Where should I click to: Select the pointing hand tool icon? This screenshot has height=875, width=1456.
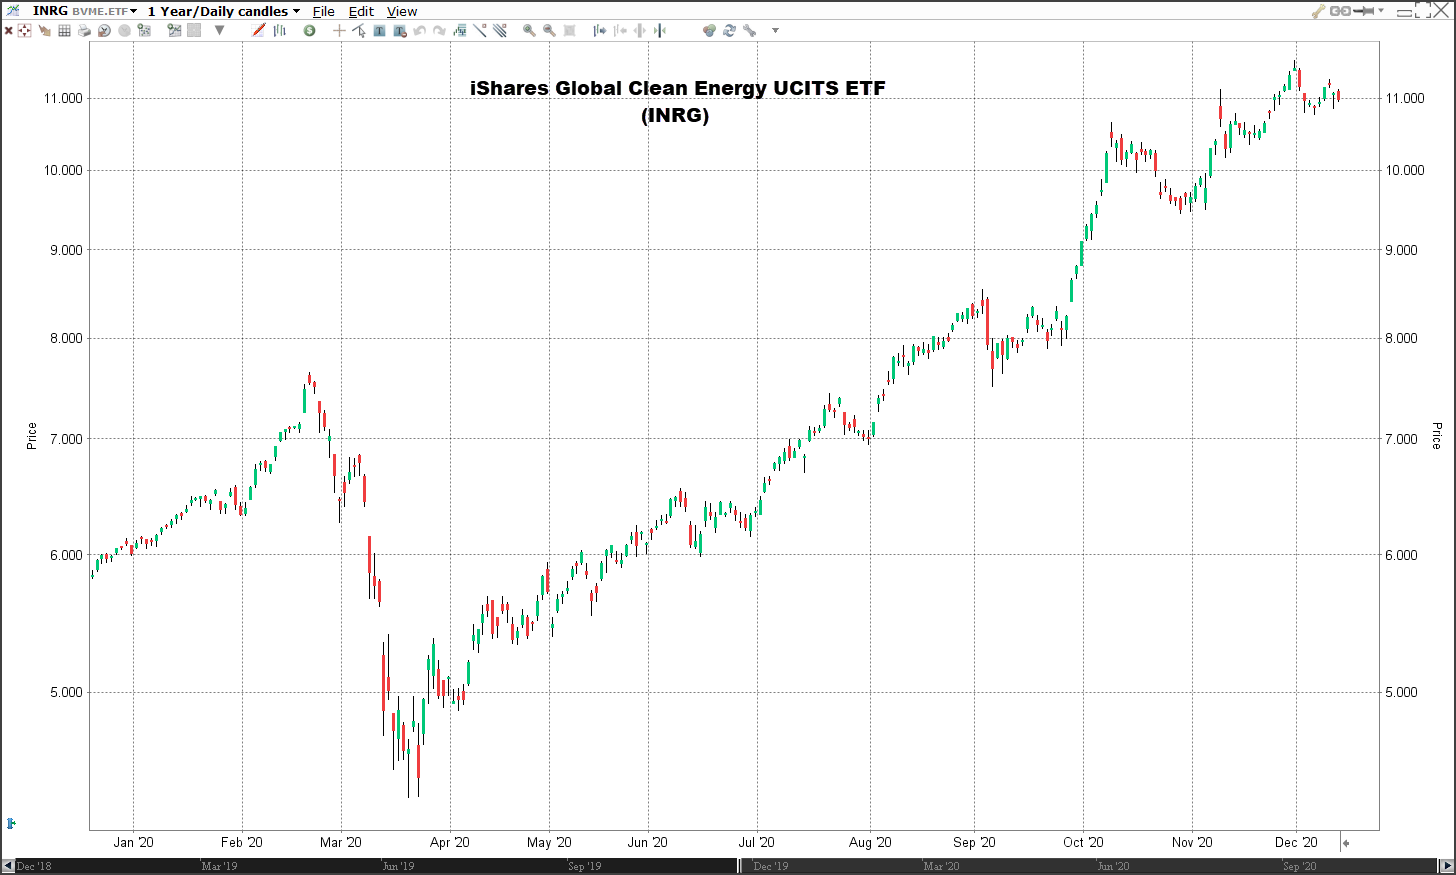(44, 31)
